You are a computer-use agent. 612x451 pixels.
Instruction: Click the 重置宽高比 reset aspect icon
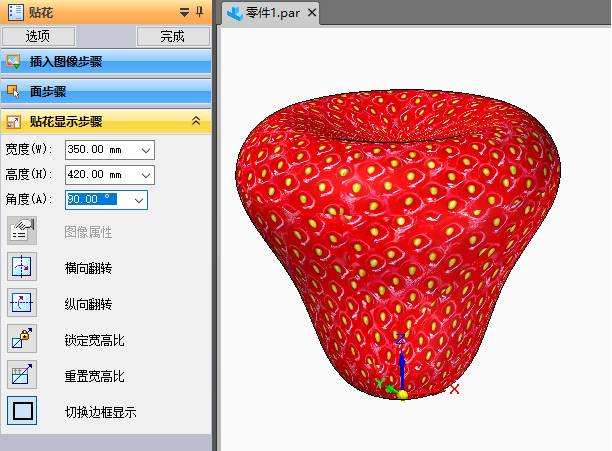[x=22, y=375]
